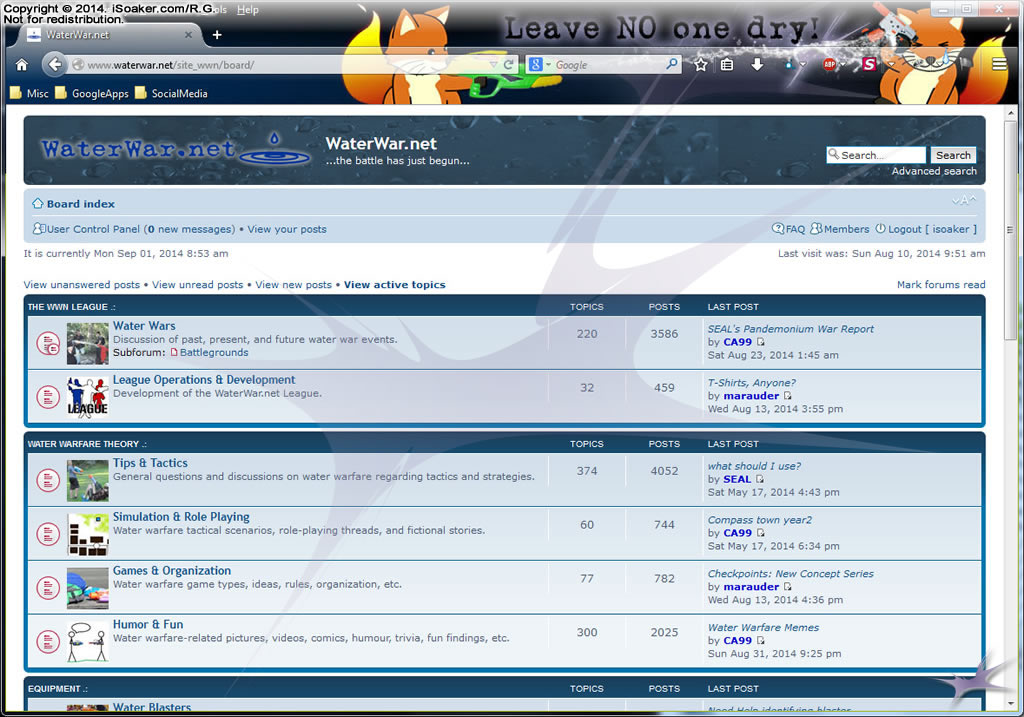Click View your posts
The image size is (1024, 717).
coord(287,229)
